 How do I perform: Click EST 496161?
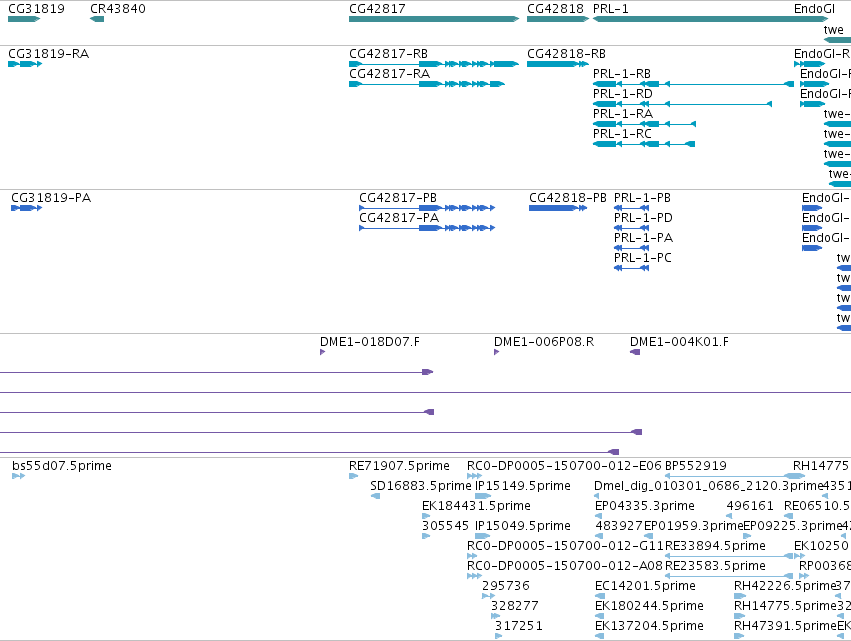point(729,517)
